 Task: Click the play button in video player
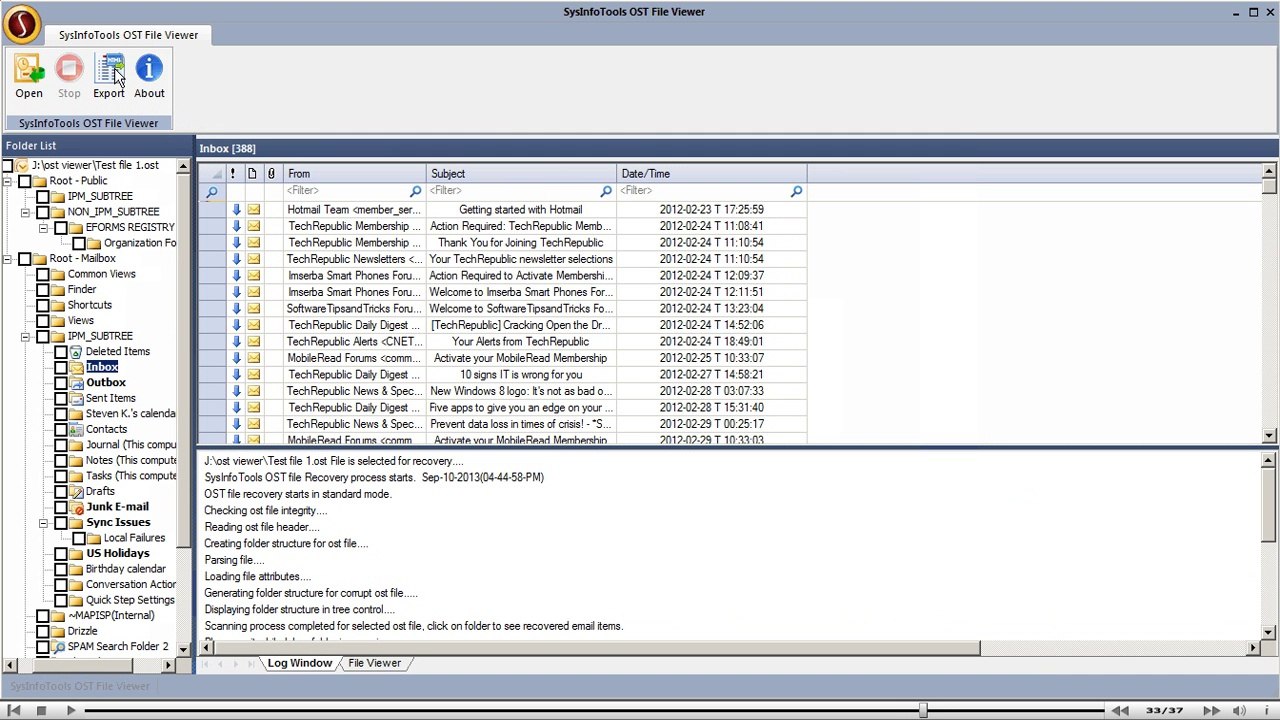[71, 710]
